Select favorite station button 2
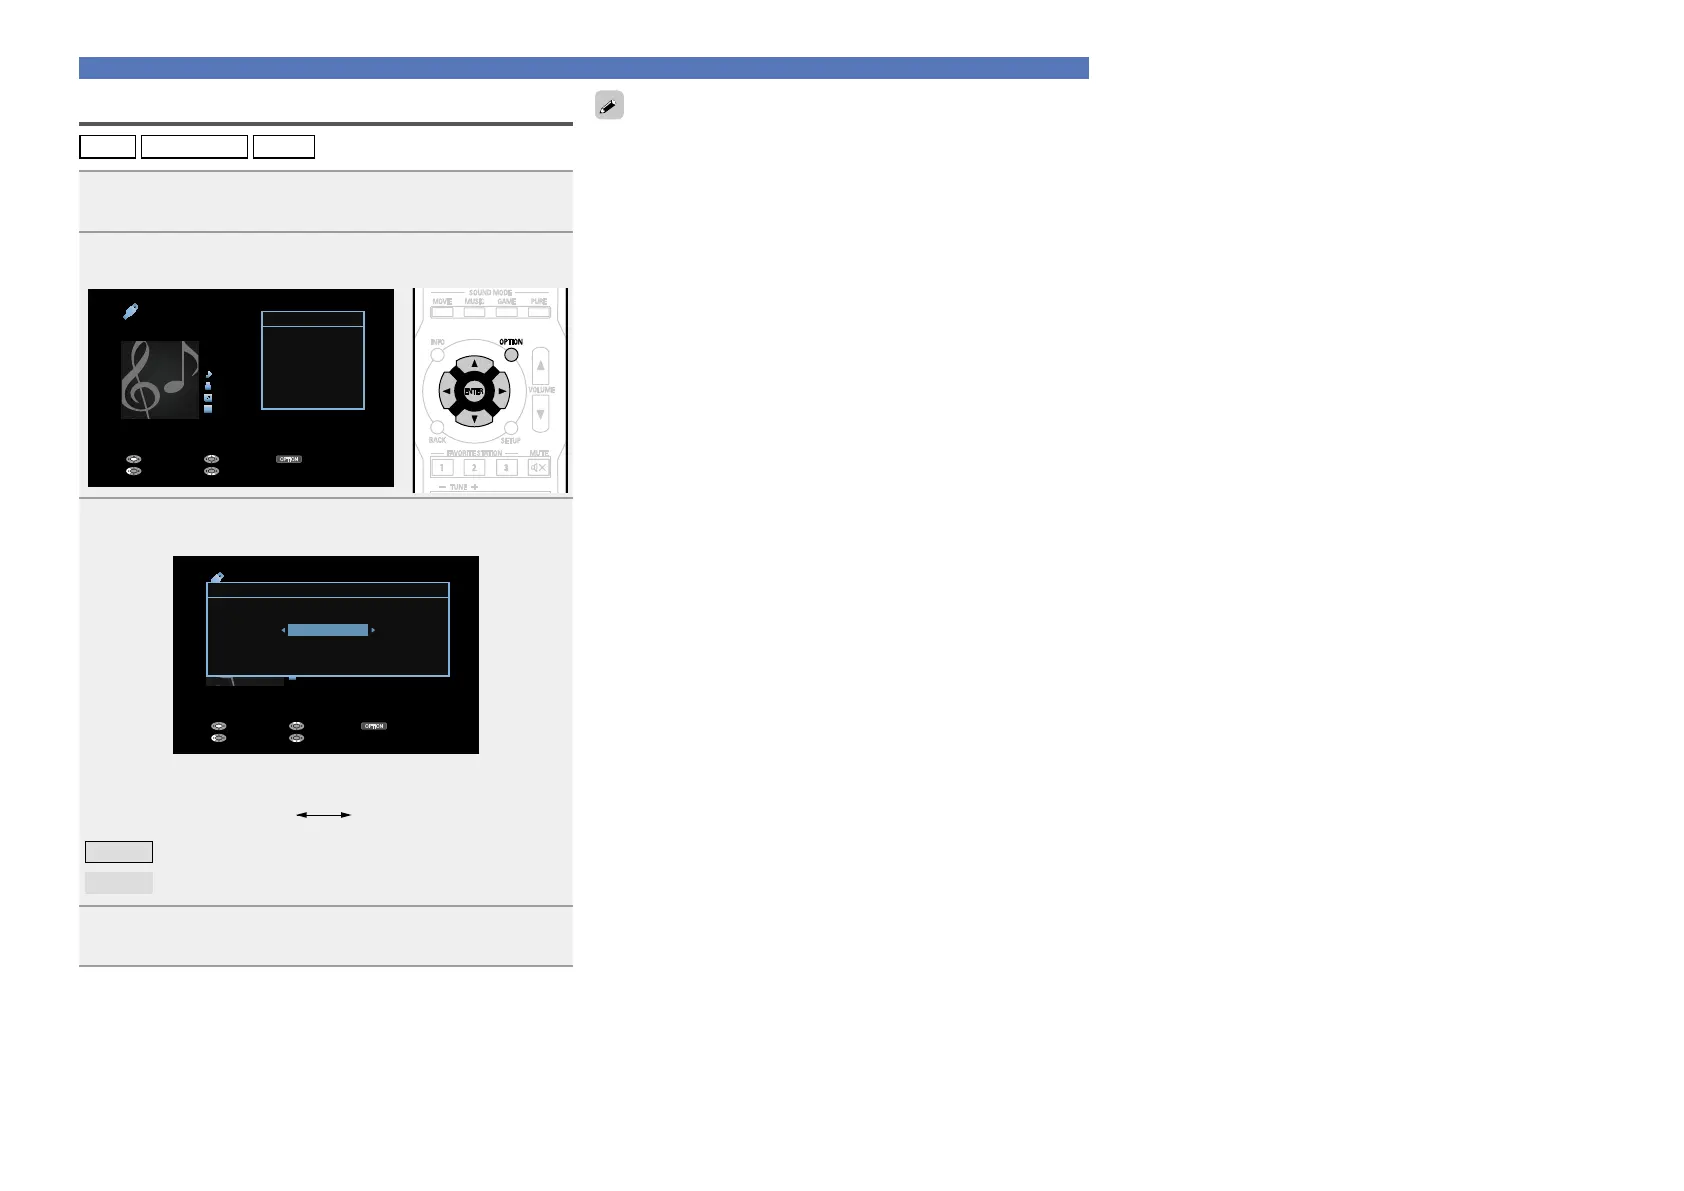 474,467
